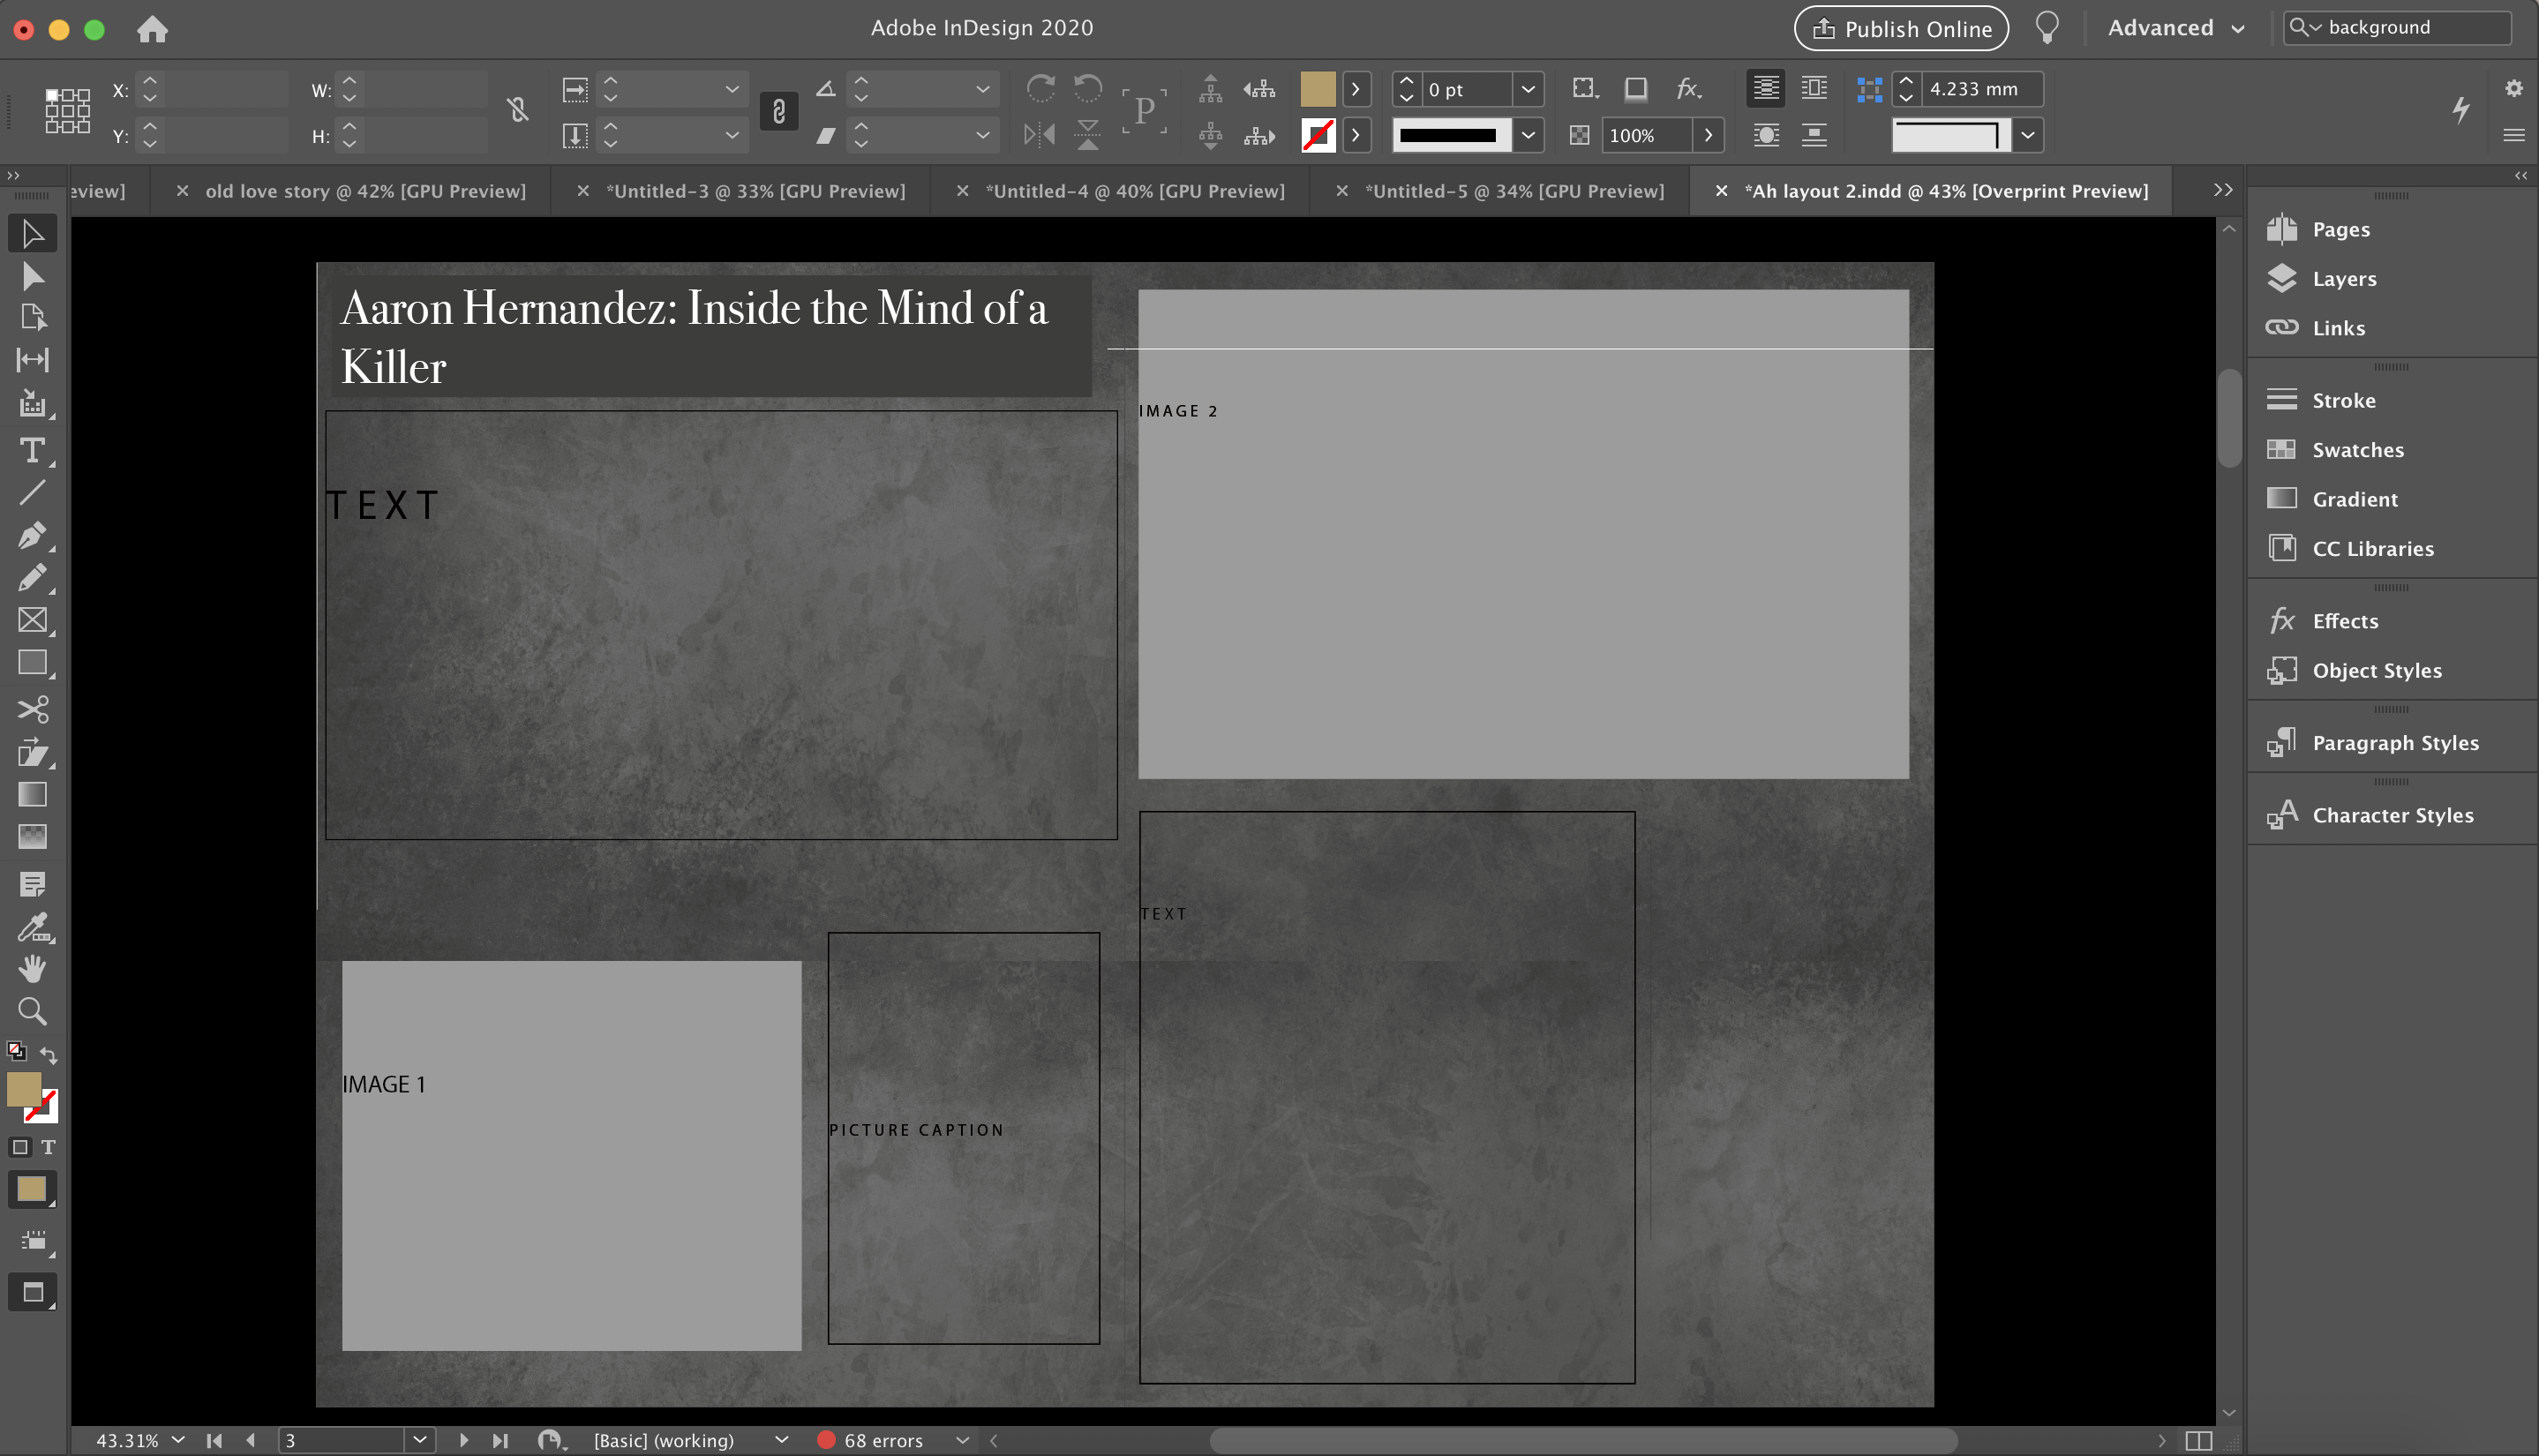Image resolution: width=2539 pixels, height=1456 pixels.
Task: Open stroke weight dropdown
Action: coord(1528,89)
